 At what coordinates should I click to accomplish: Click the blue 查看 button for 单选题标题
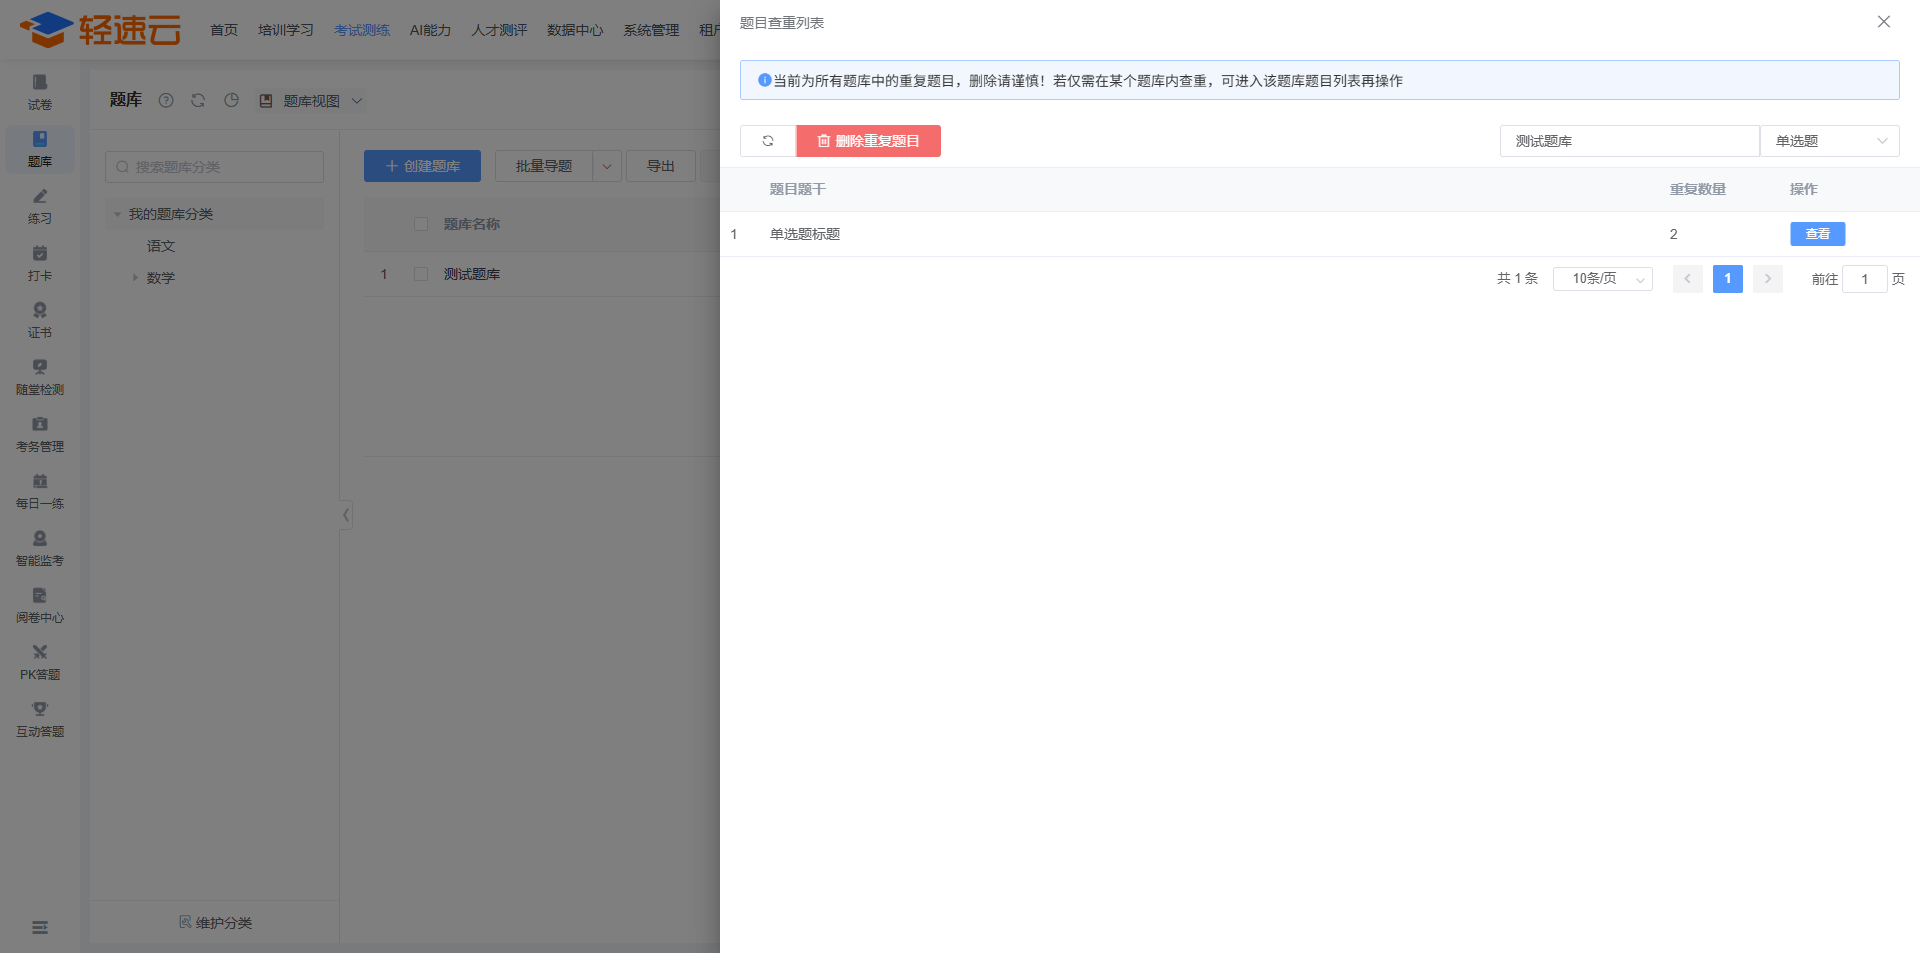1817,234
